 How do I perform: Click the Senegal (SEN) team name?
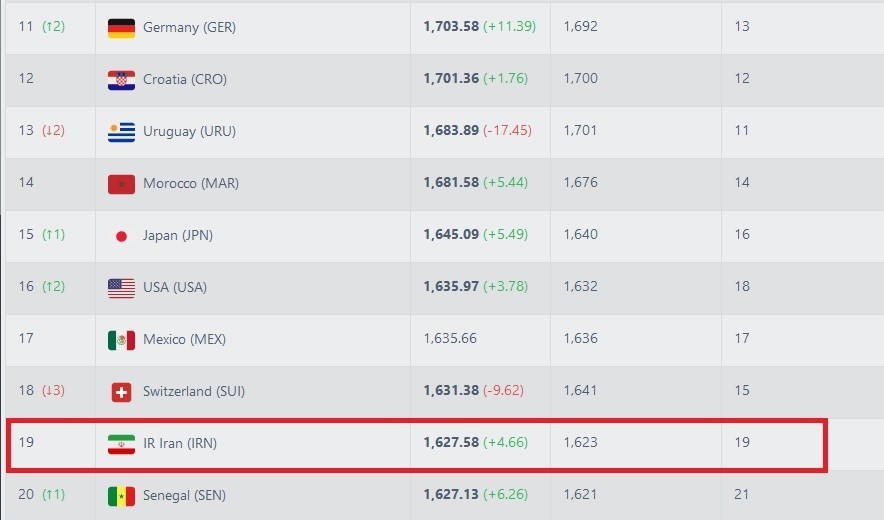pyautogui.click(x=185, y=495)
